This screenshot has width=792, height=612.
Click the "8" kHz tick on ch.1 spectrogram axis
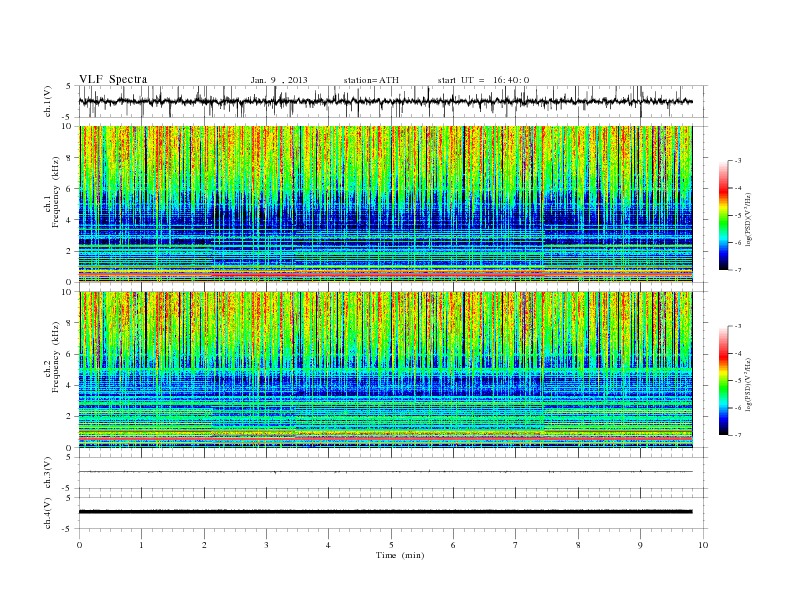[x=70, y=158]
